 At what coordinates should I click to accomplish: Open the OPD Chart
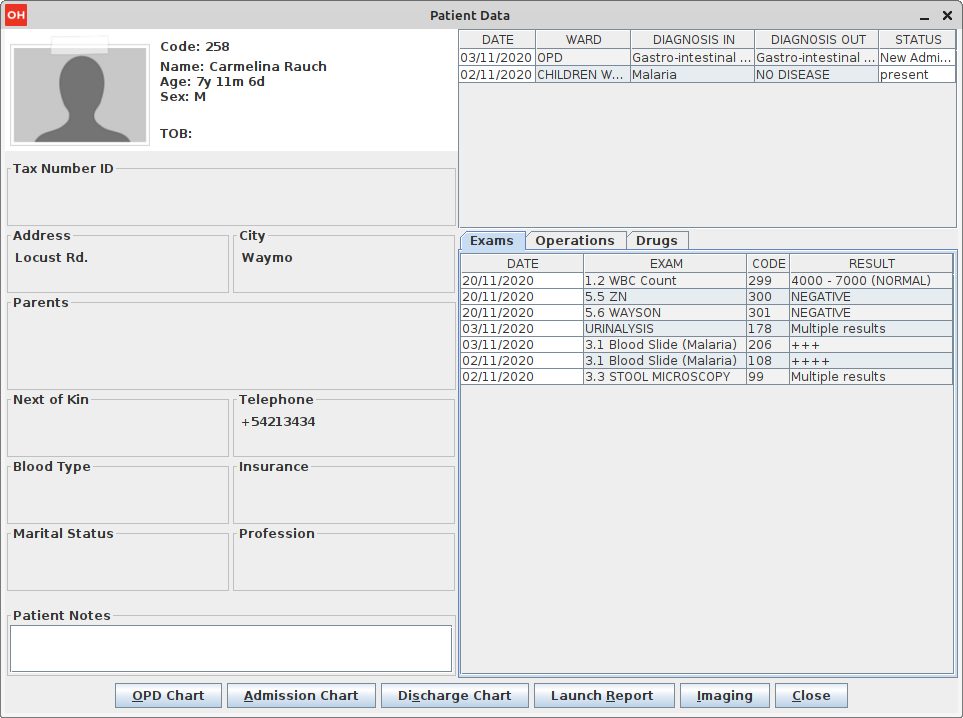168,696
